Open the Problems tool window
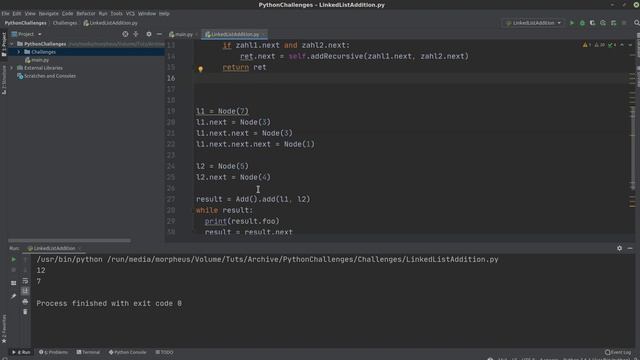Image resolution: width=640 pixels, height=360 pixels. 53,352
